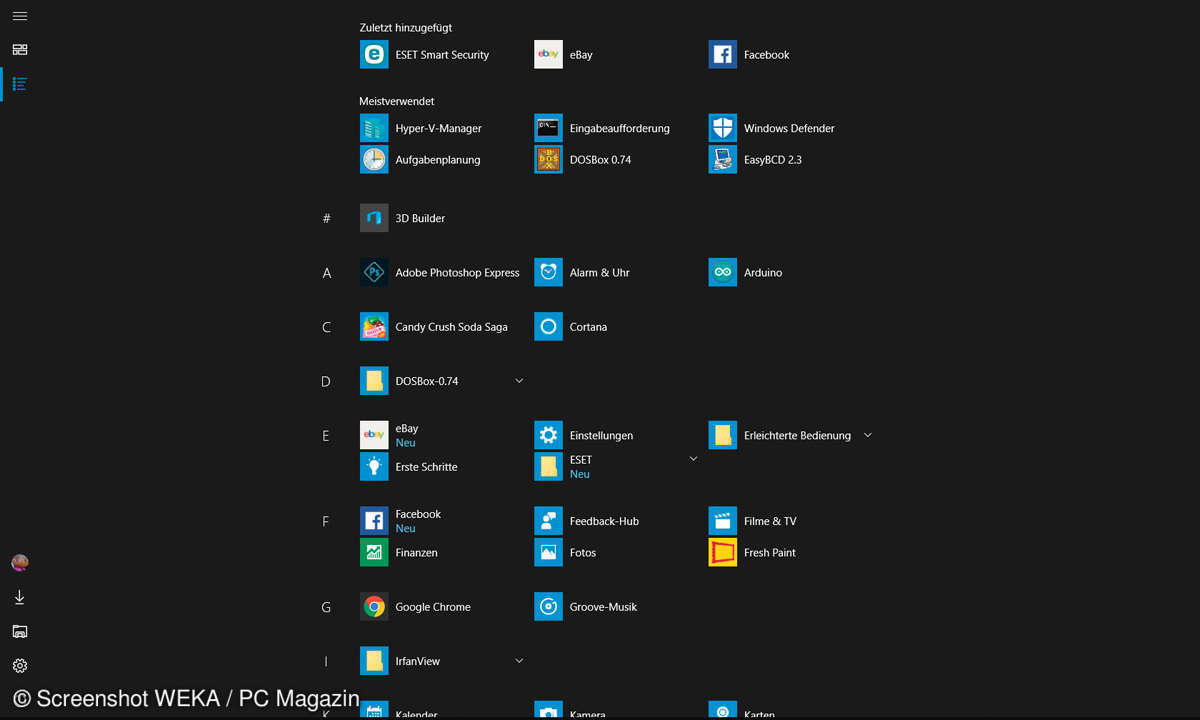Open Adobe Photoshop Express
The image size is (1200, 720).
click(x=440, y=272)
